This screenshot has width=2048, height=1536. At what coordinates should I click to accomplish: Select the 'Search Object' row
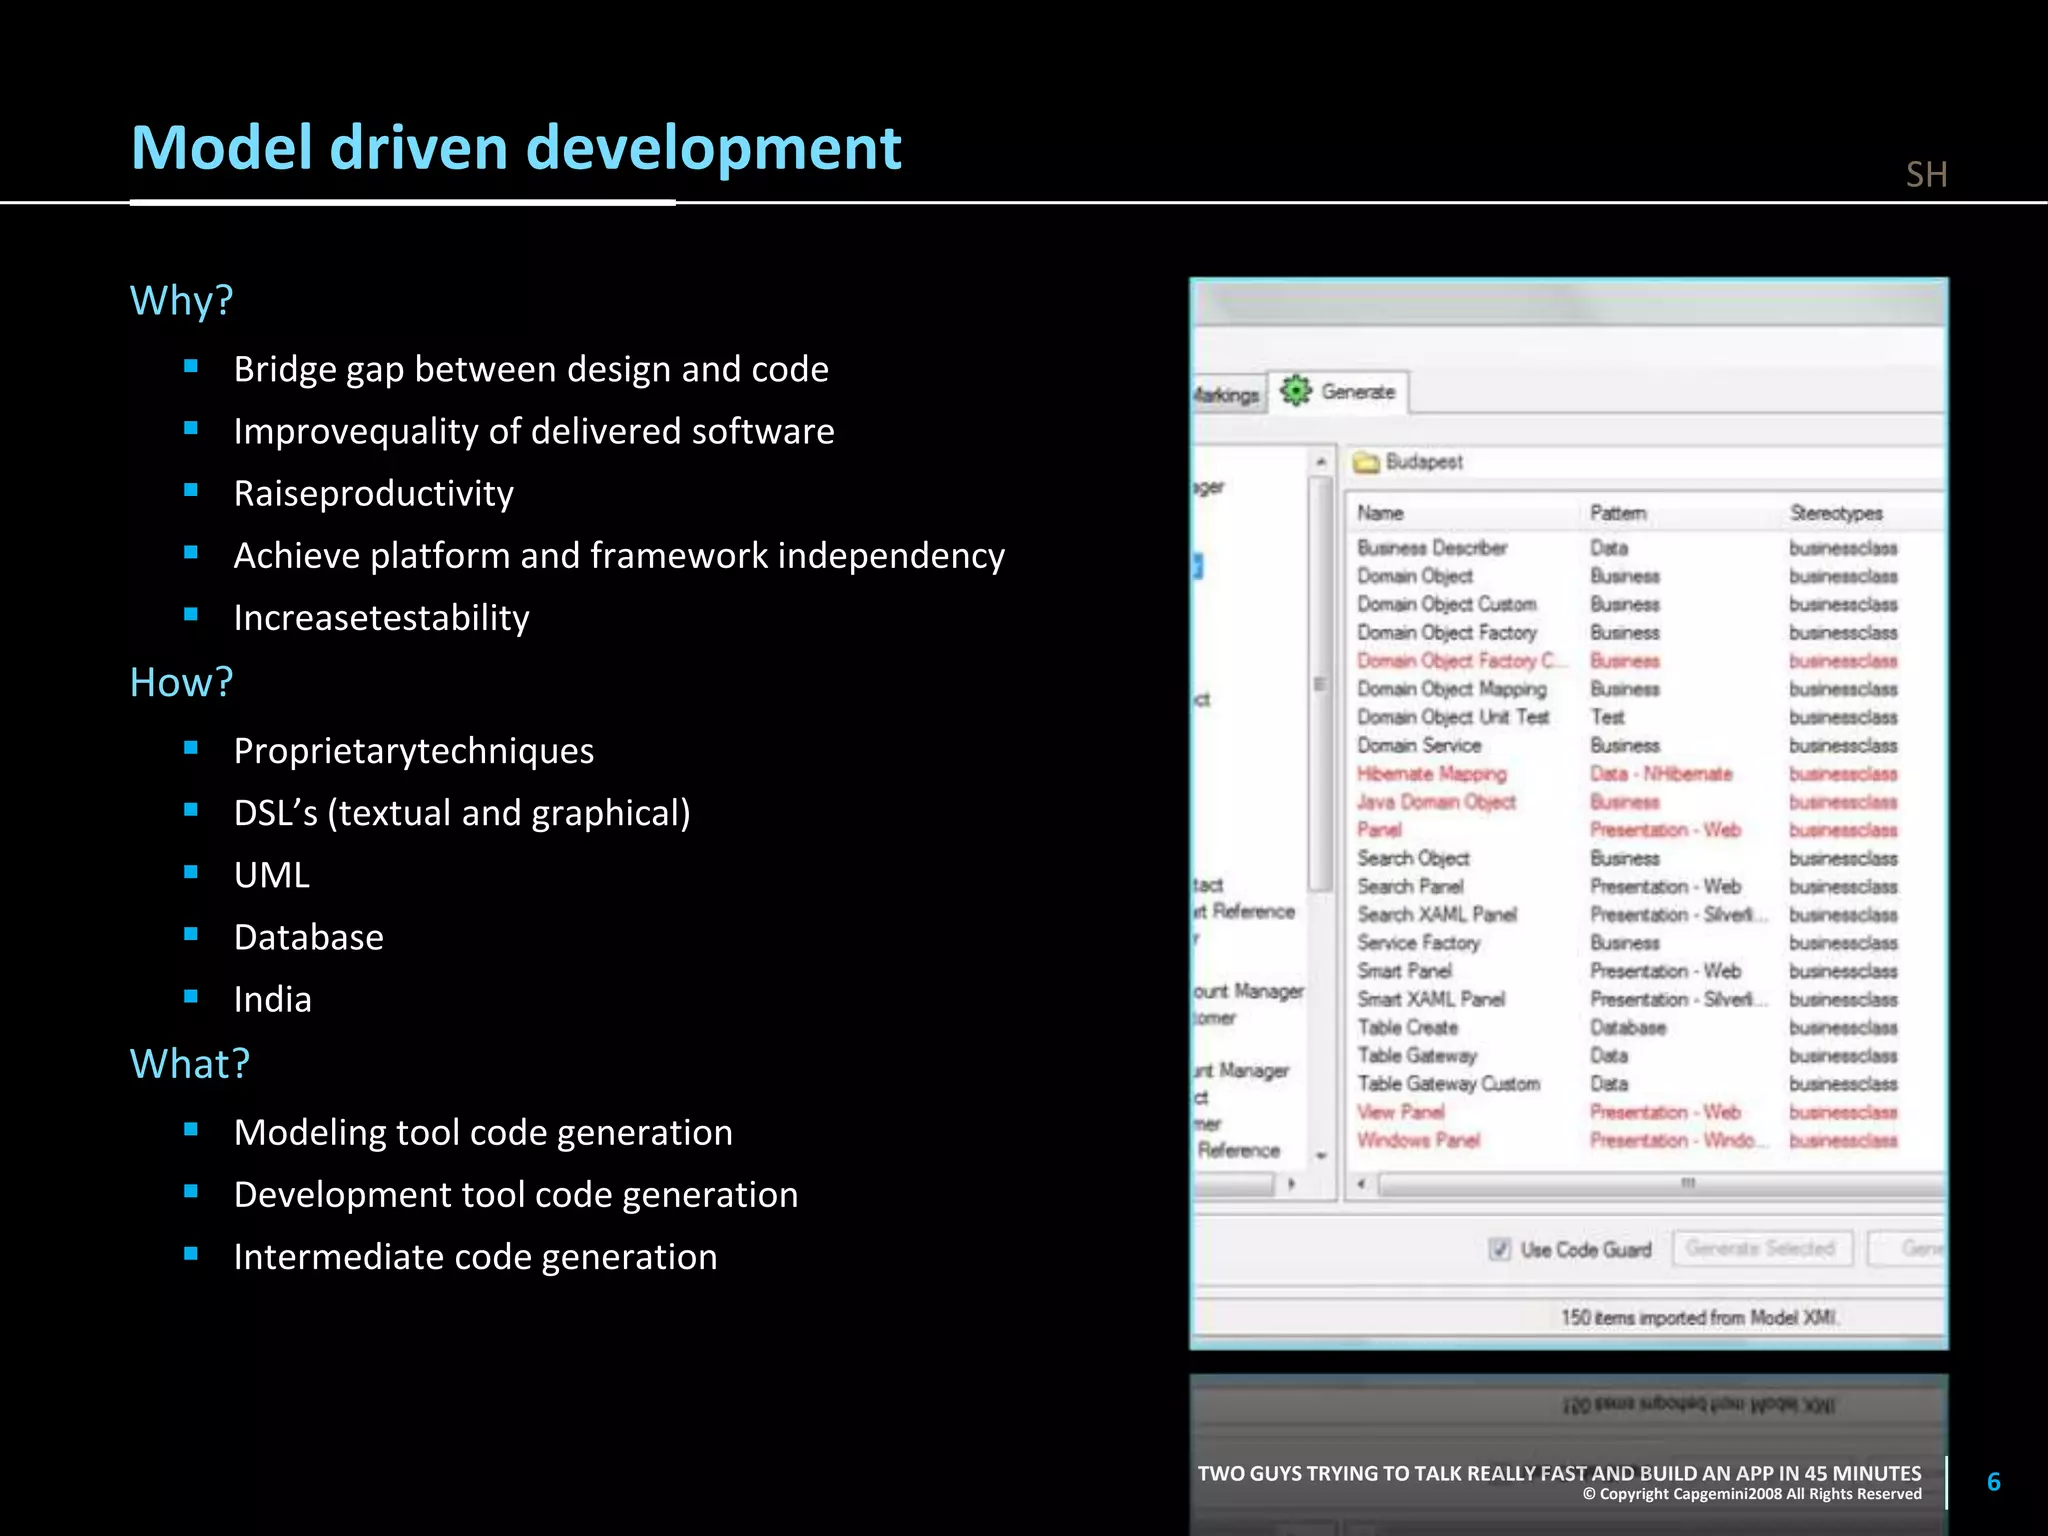click(1627, 858)
